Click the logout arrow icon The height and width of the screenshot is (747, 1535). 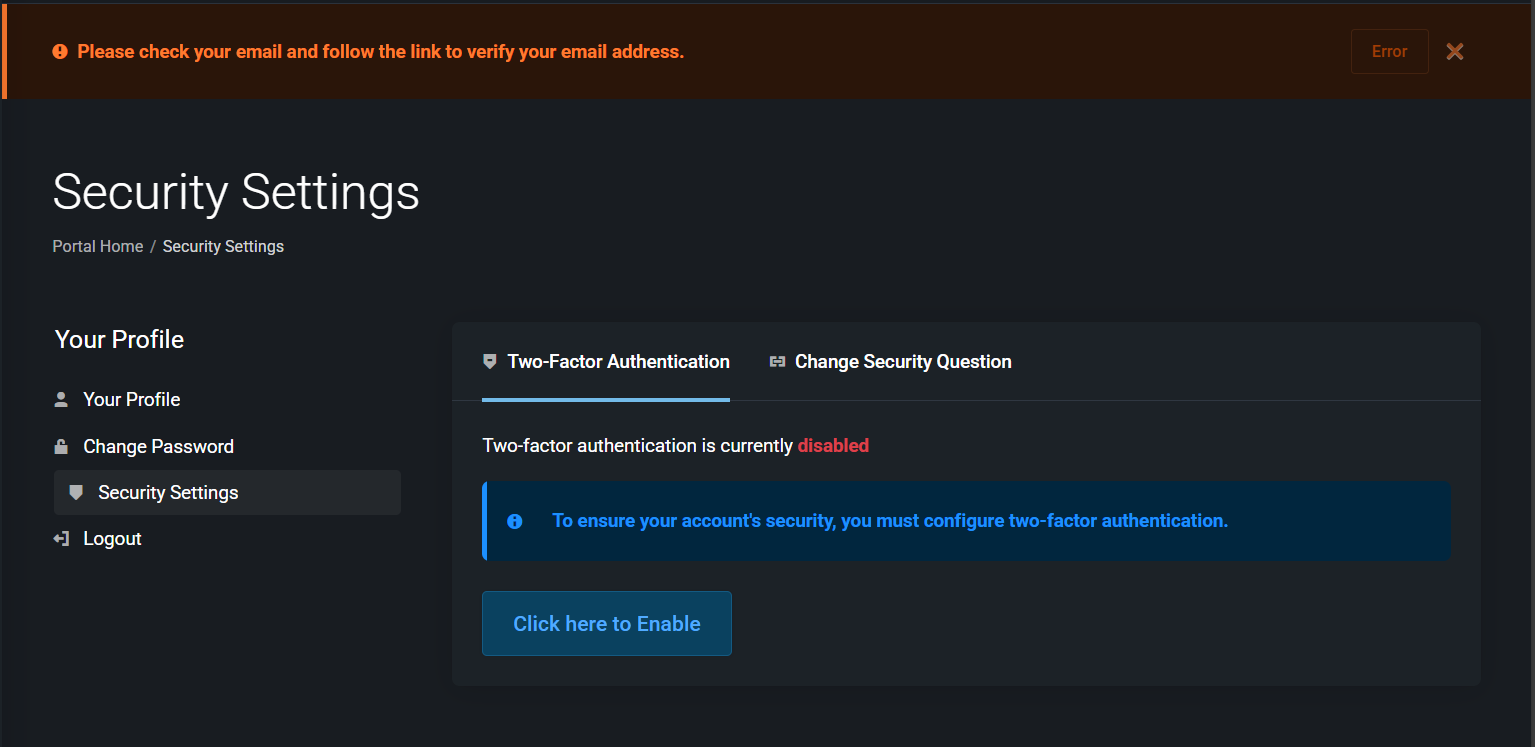click(x=61, y=539)
